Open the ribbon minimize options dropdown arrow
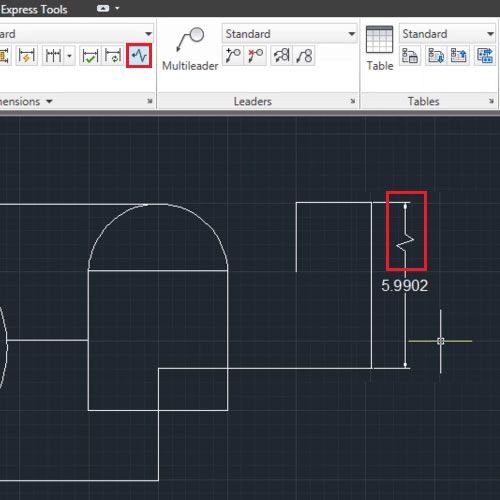The image size is (500, 500). click(x=117, y=8)
